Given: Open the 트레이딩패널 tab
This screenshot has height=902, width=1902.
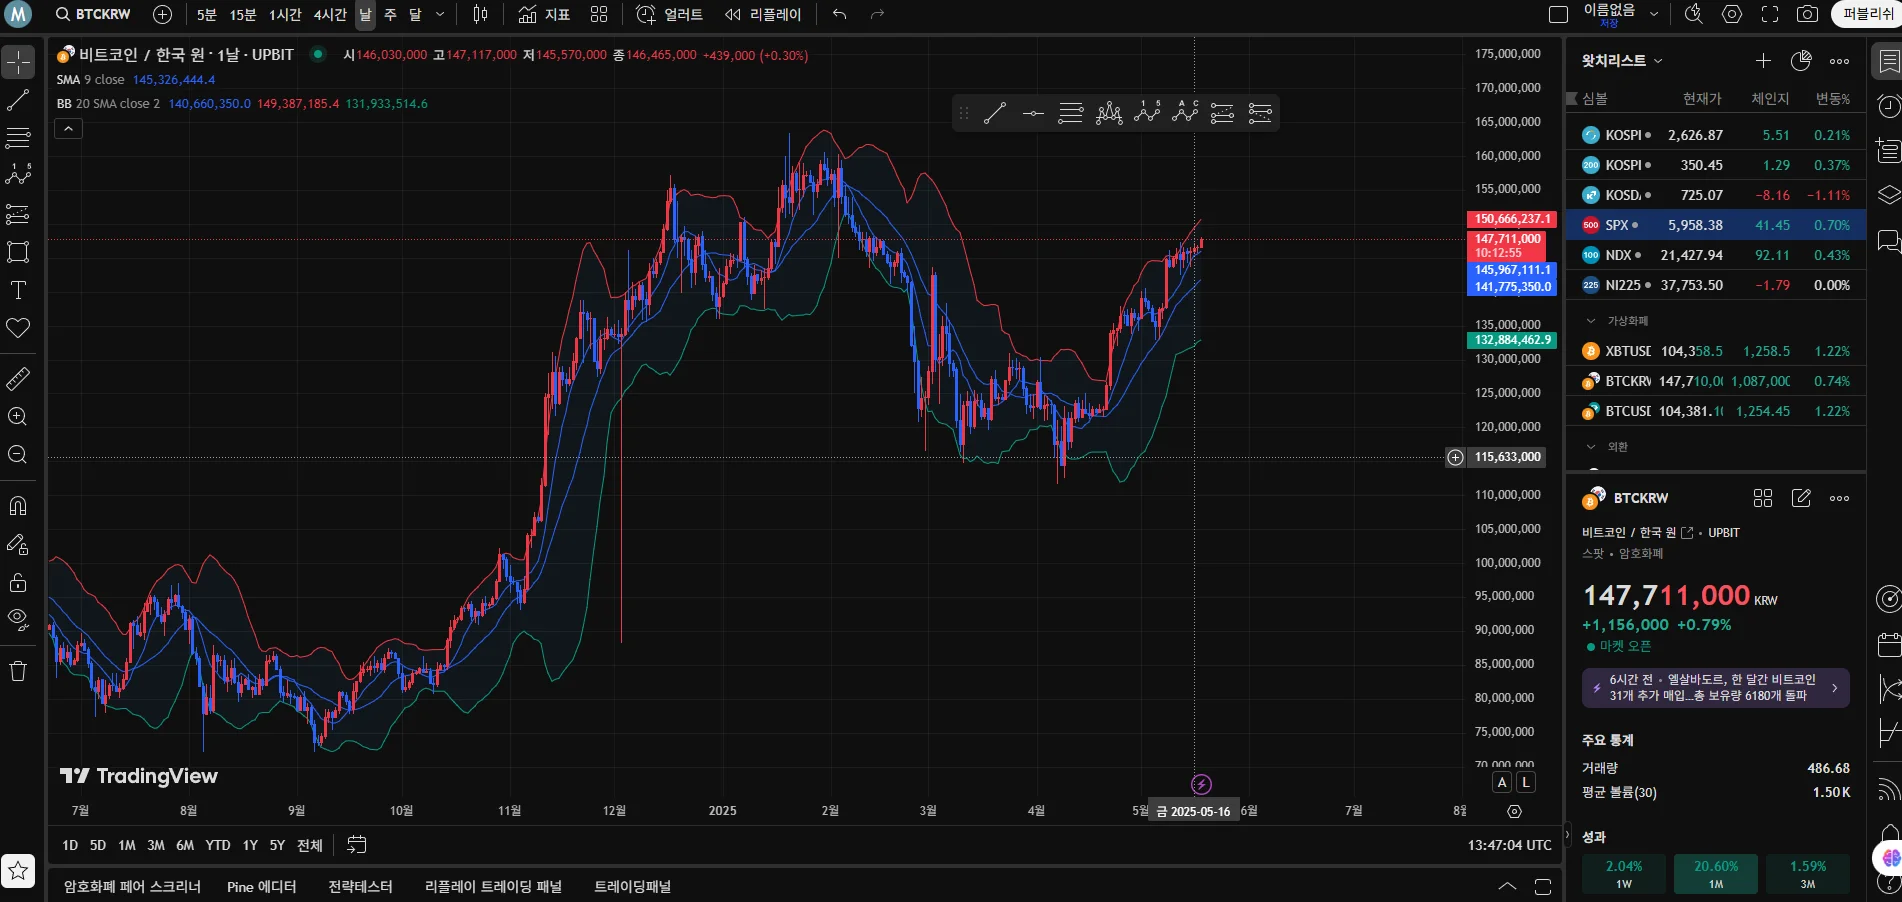Looking at the screenshot, I should pos(632,887).
